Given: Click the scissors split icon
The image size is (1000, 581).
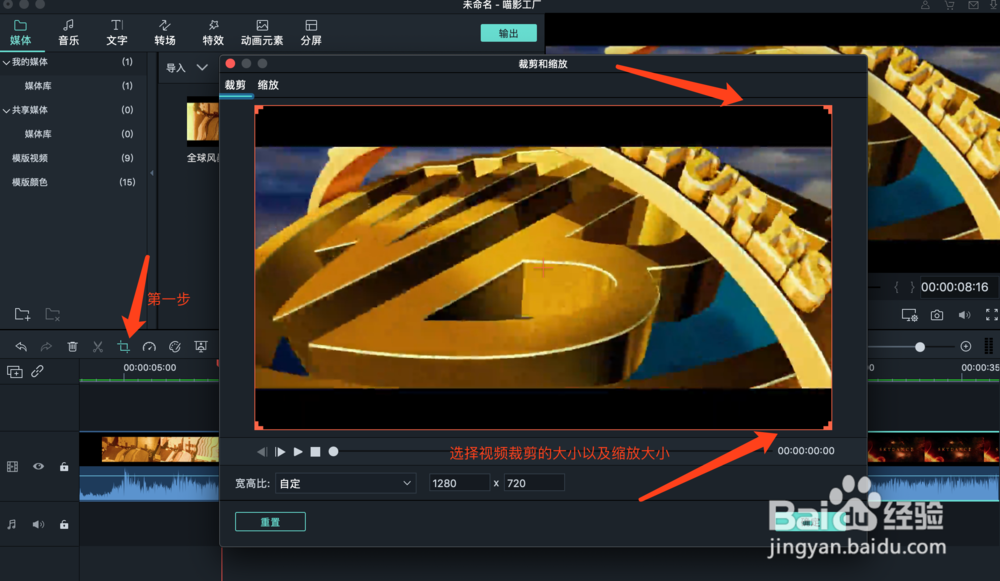Looking at the screenshot, I should [x=98, y=346].
